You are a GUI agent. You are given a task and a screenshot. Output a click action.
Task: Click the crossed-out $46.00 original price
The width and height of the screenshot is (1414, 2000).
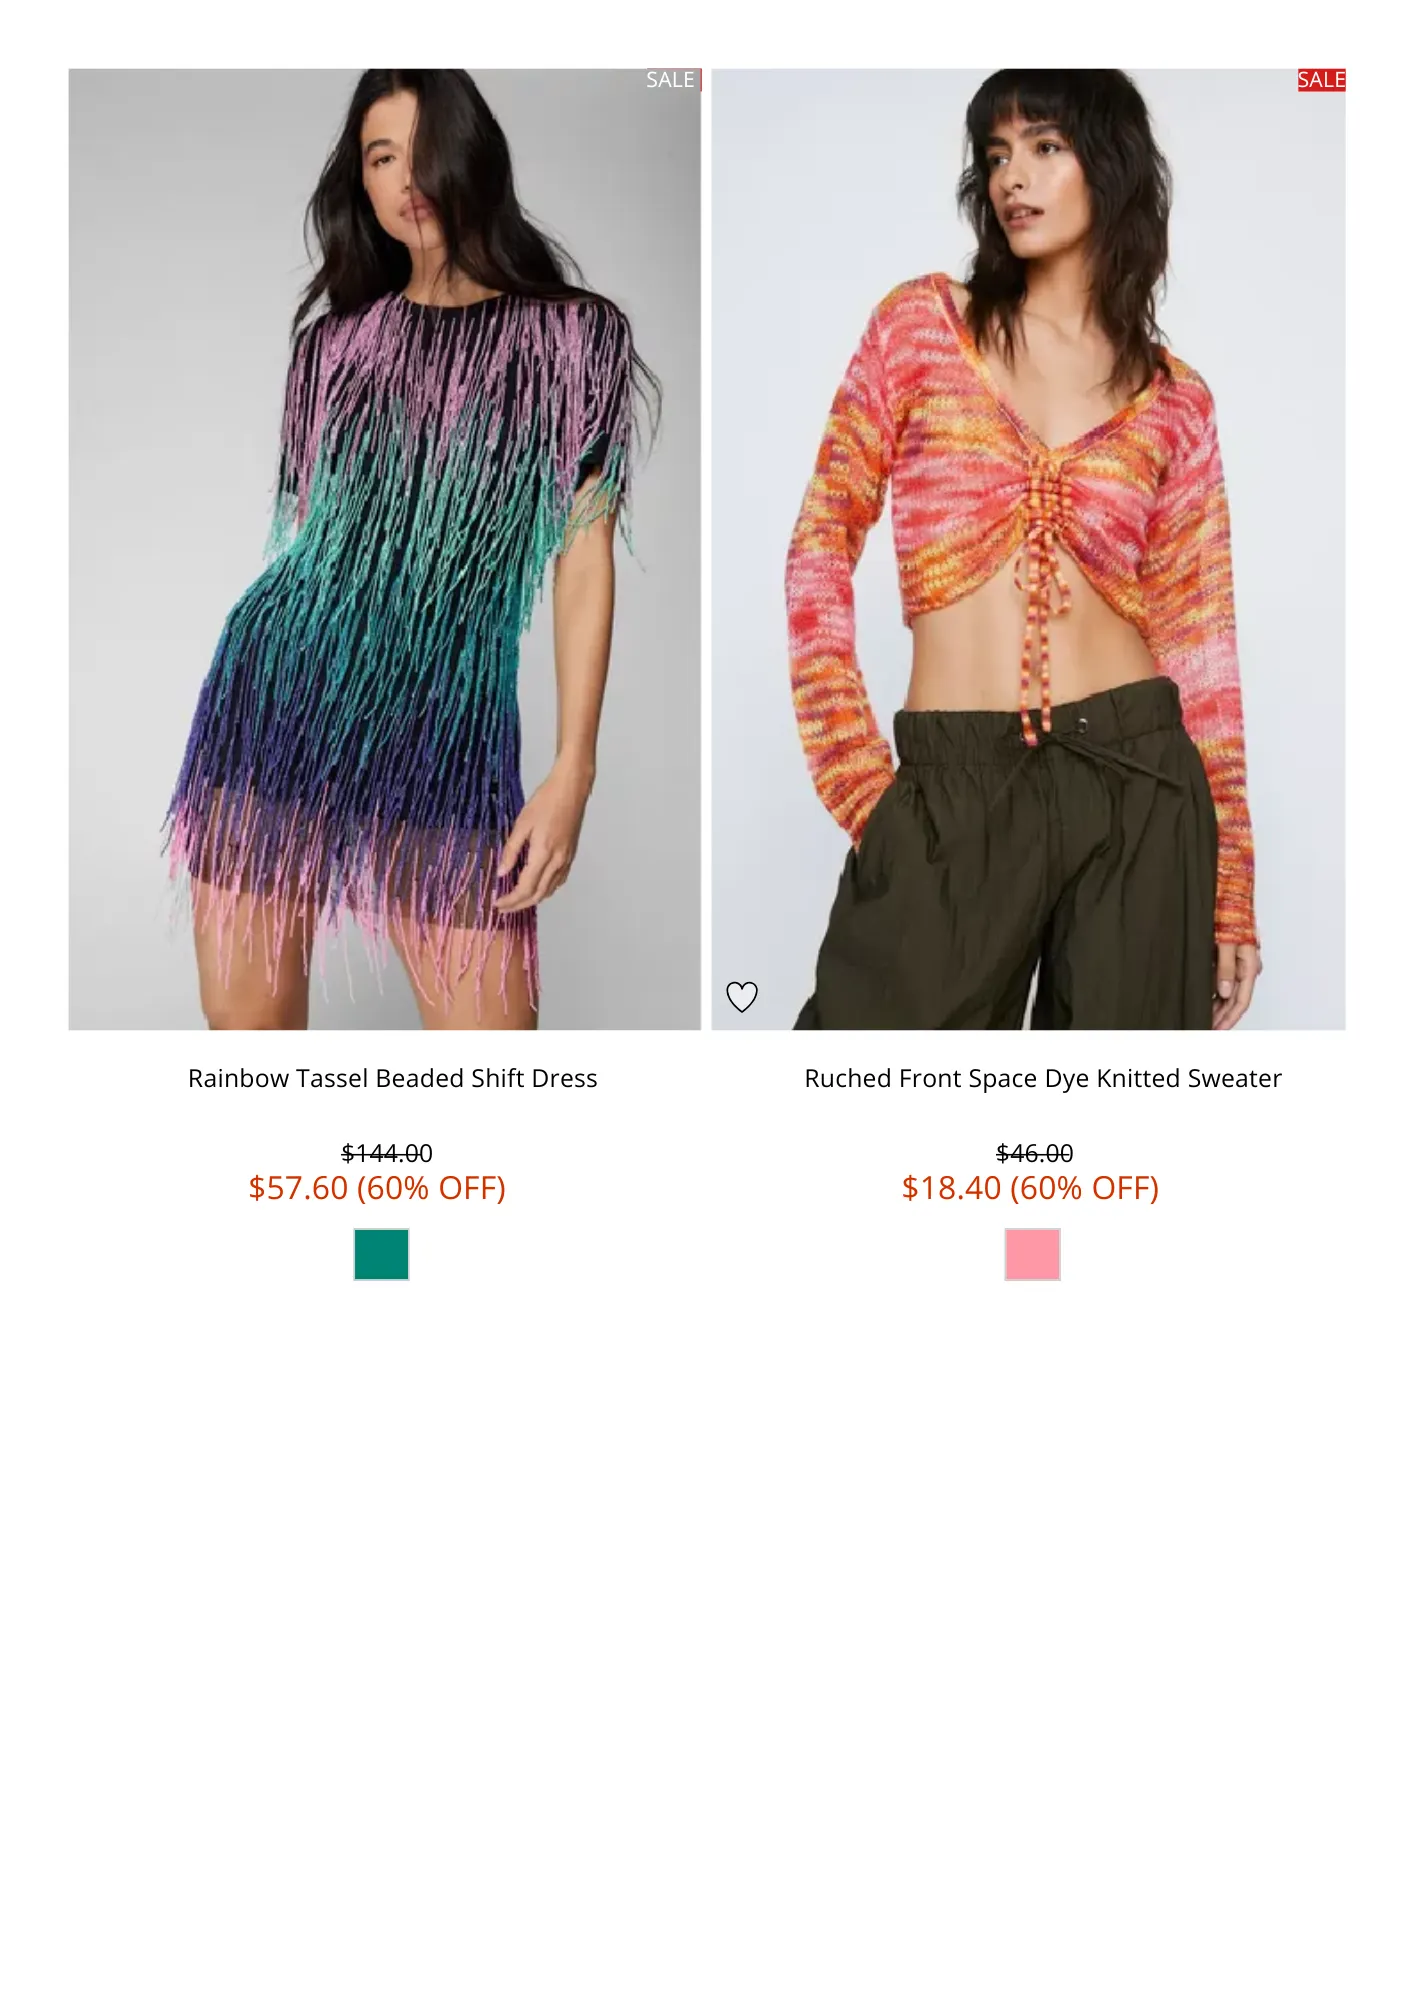click(1034, 1153)
